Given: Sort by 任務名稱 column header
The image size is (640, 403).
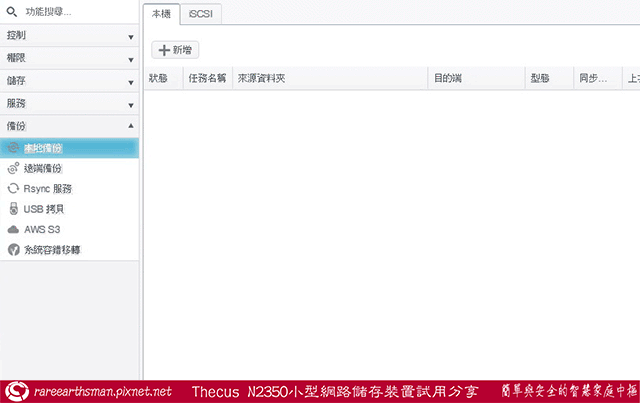Looking at the screenshot, I should pos(205,78).
